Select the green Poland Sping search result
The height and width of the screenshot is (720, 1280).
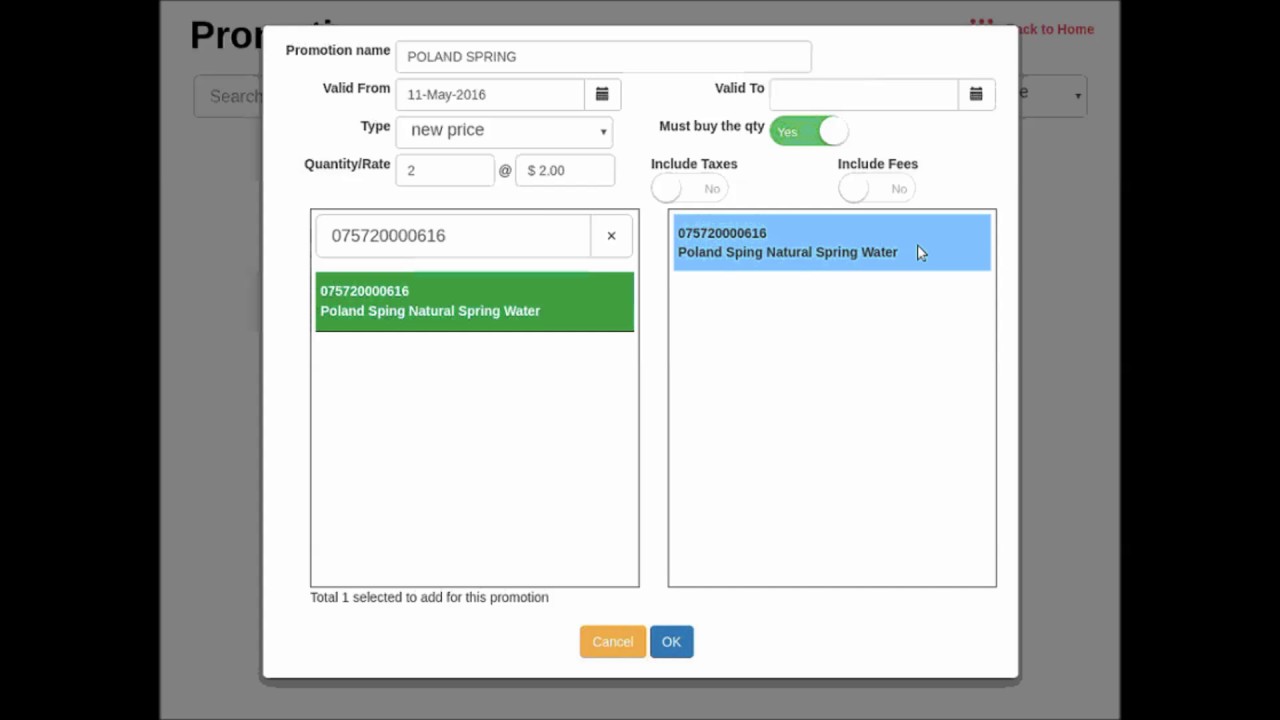tap(475, 301)
